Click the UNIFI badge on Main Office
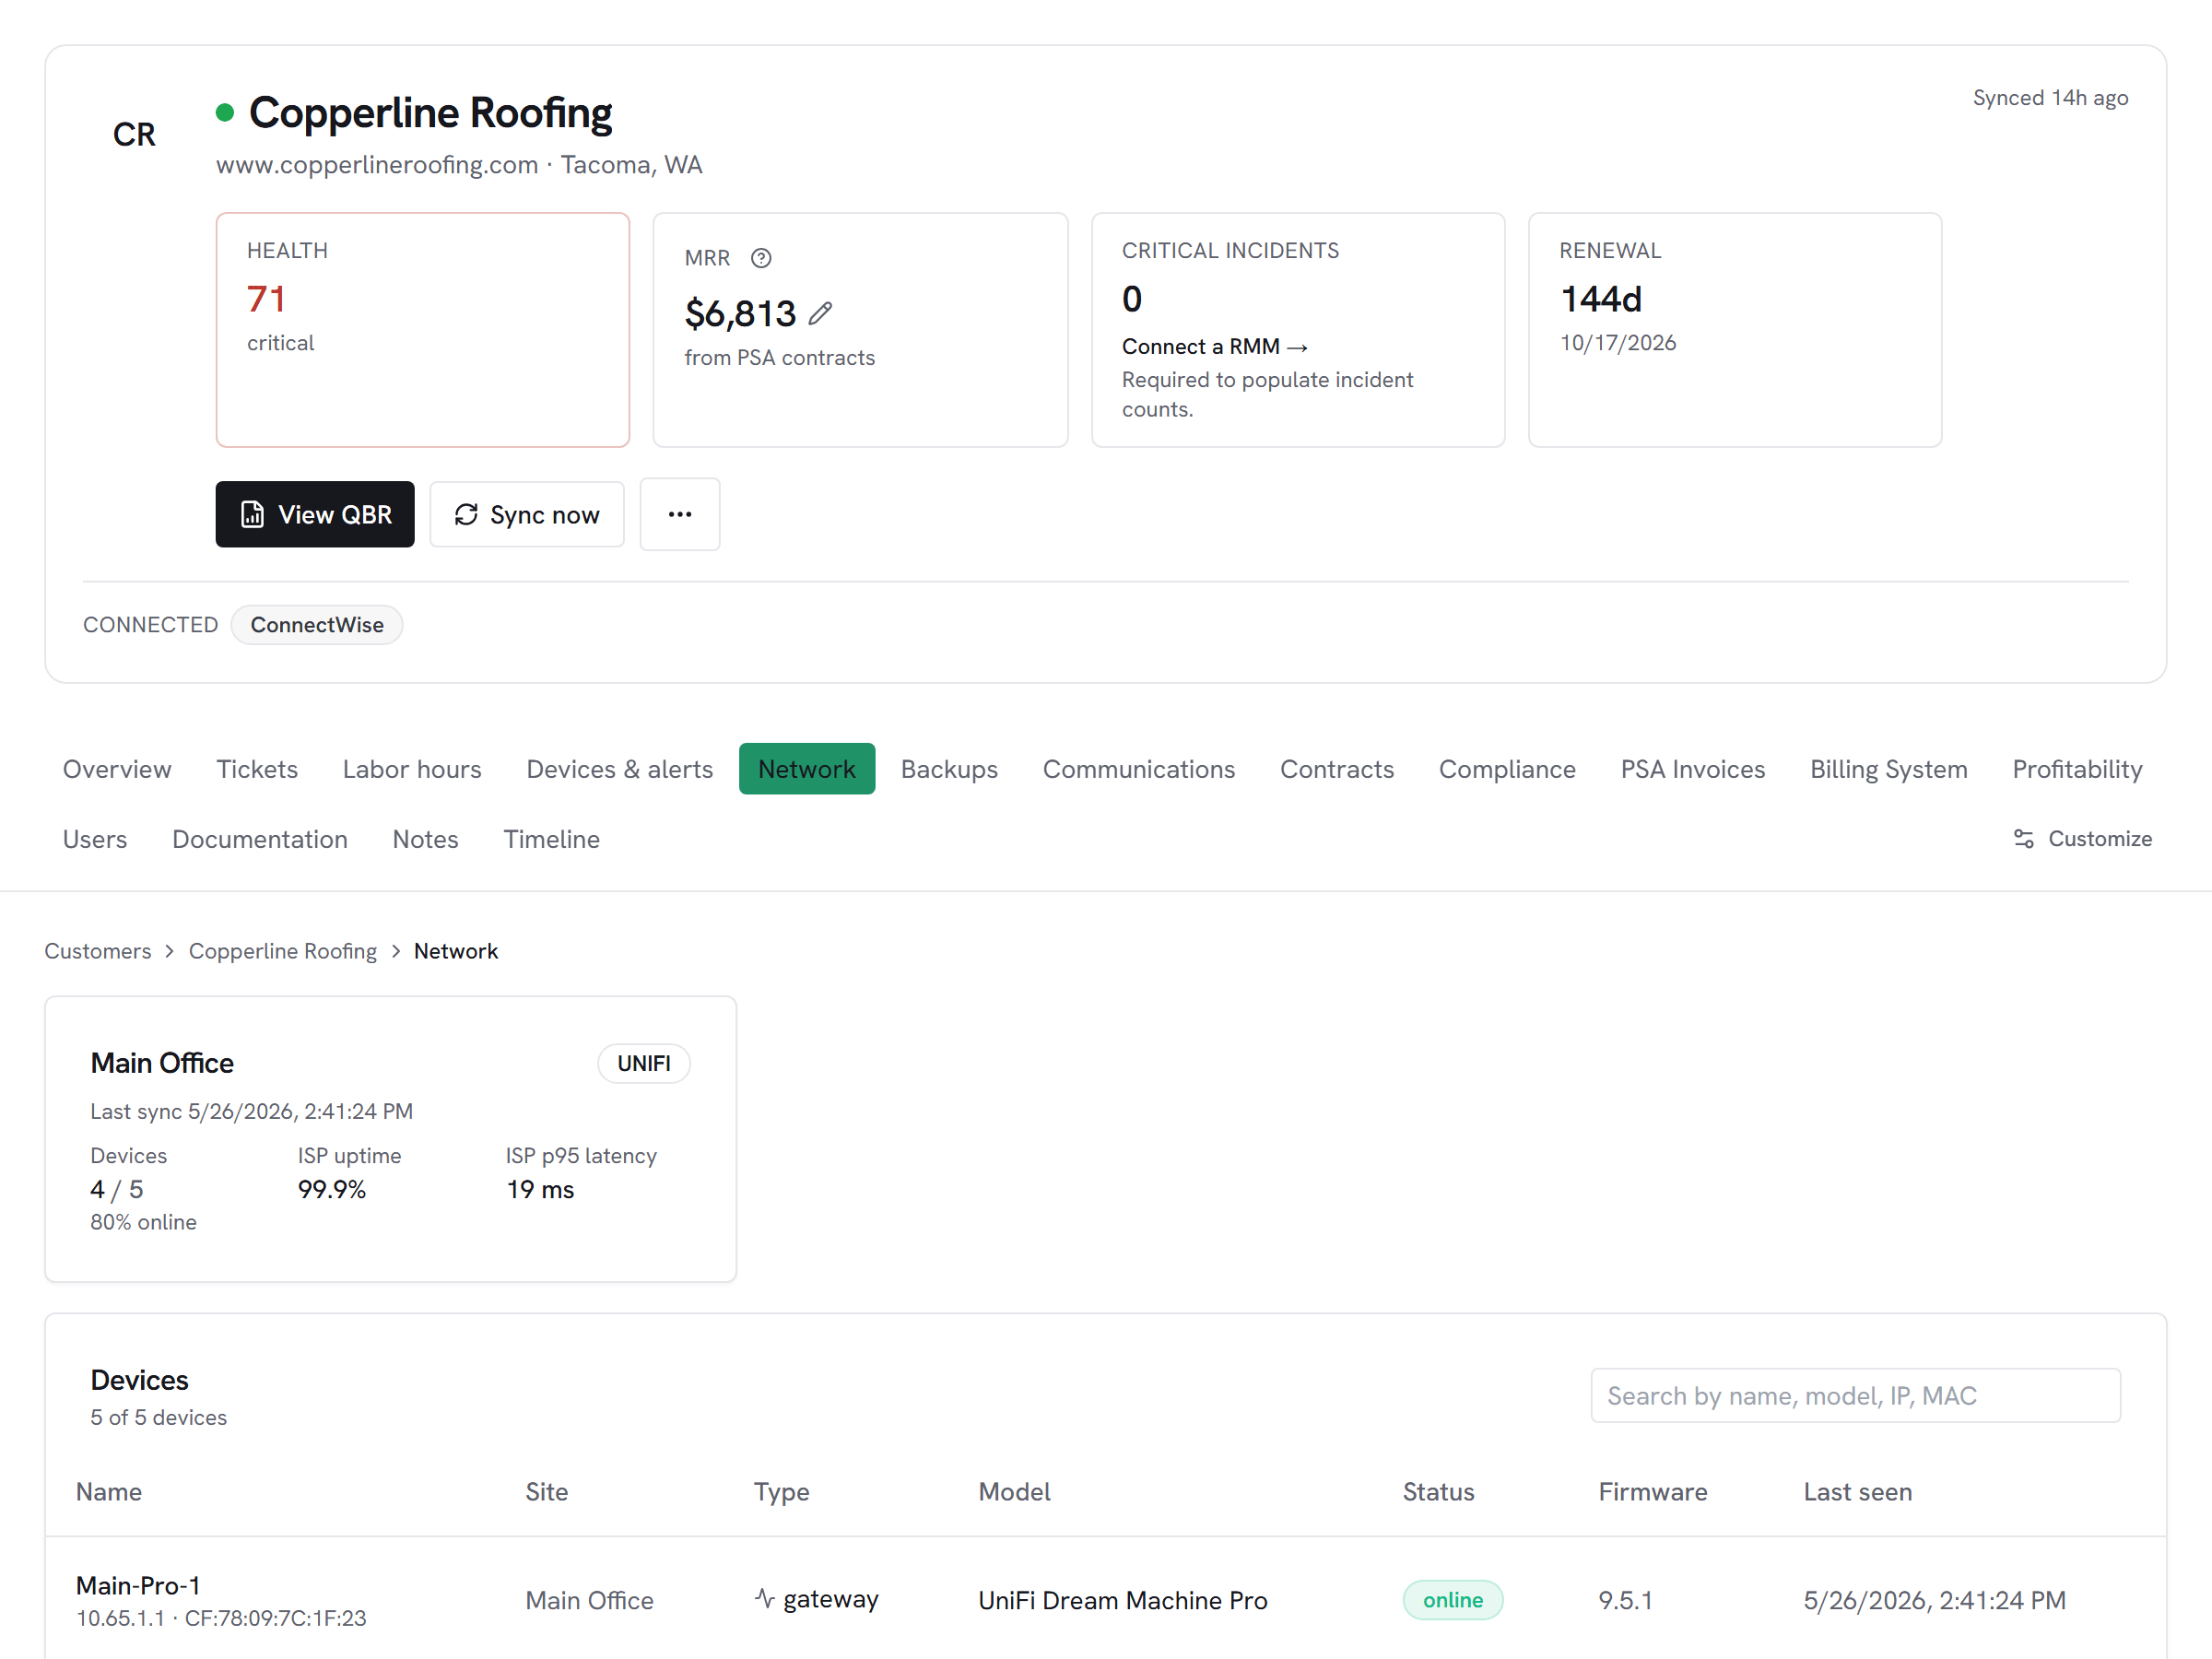 pos(644,1062)
